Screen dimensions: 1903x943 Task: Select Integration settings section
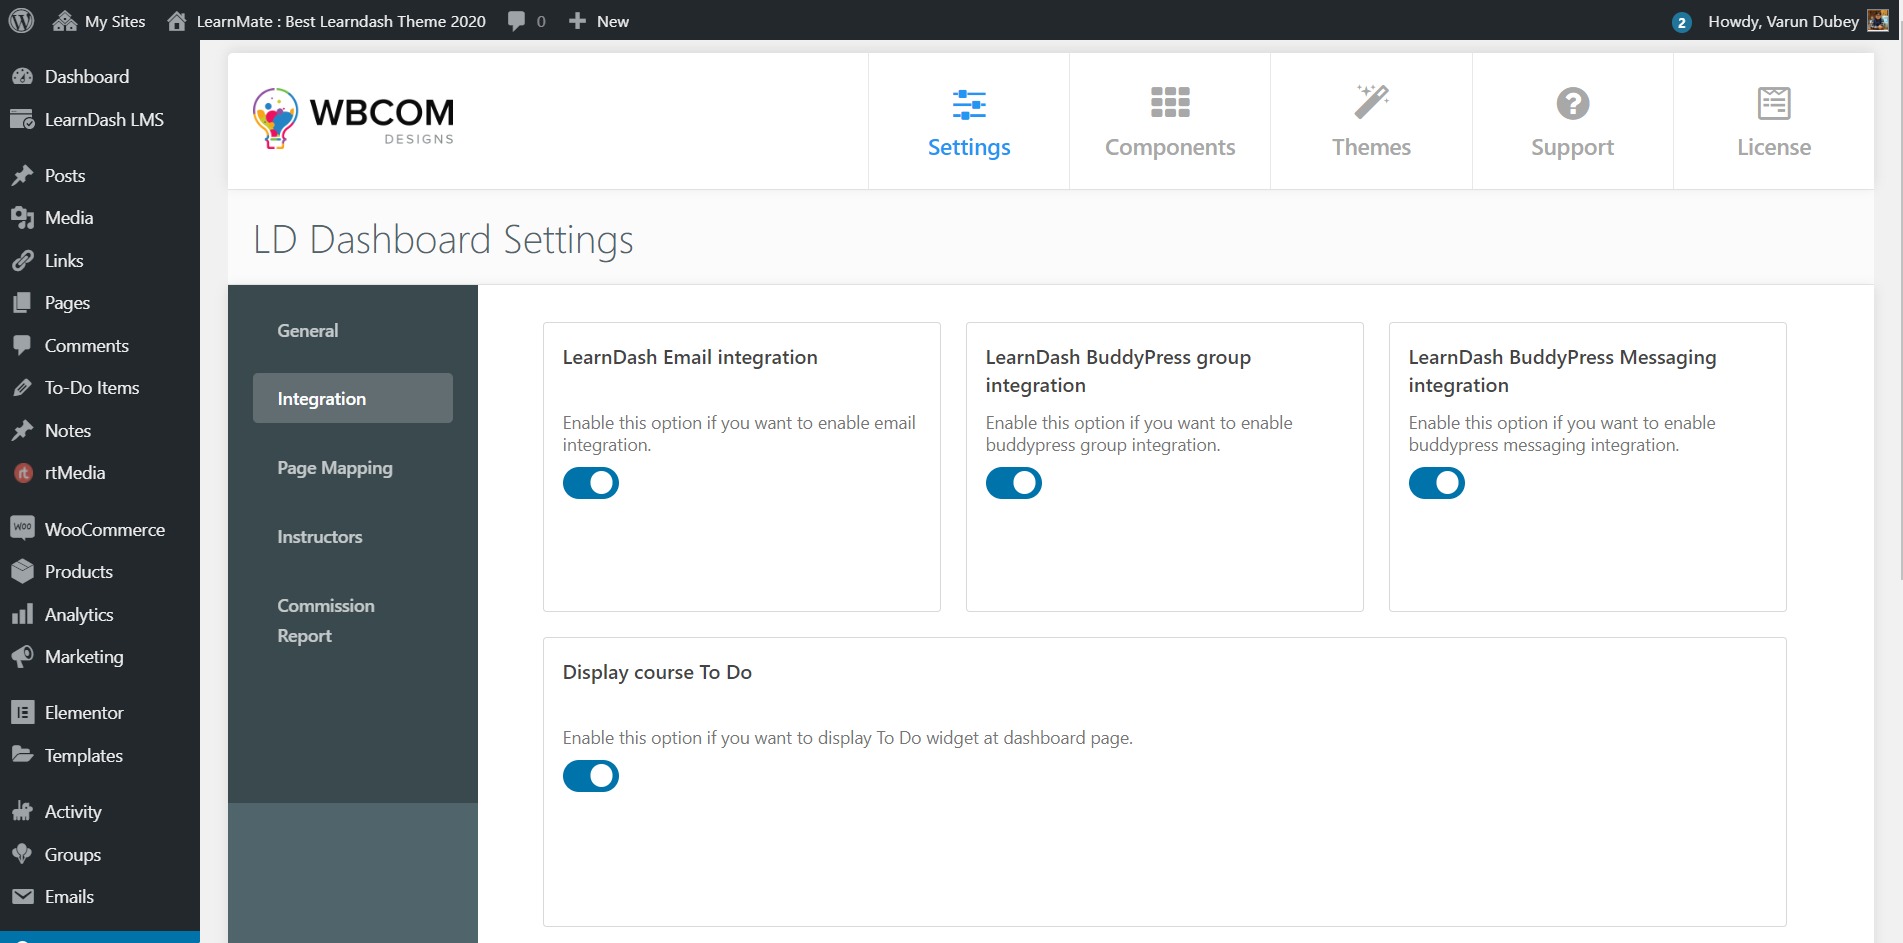(353, 398)
